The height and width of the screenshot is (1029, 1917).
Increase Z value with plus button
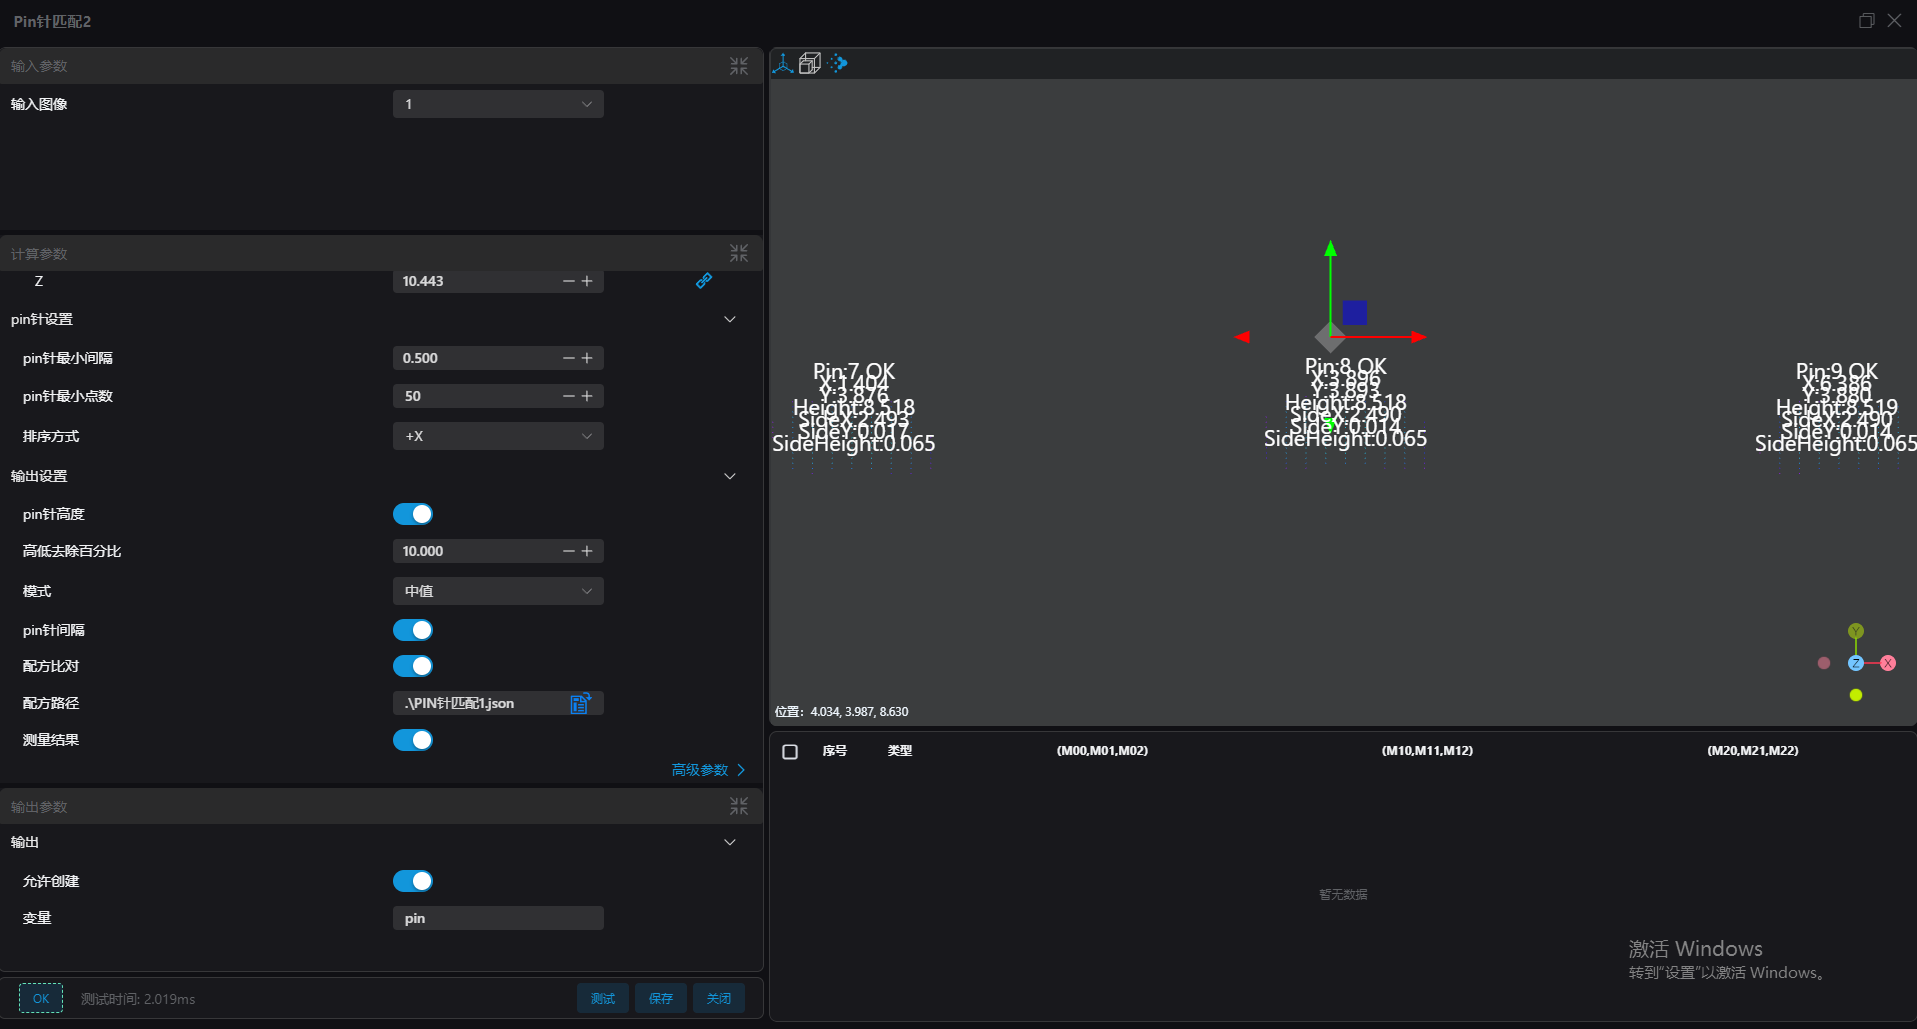tap(587, 281)
